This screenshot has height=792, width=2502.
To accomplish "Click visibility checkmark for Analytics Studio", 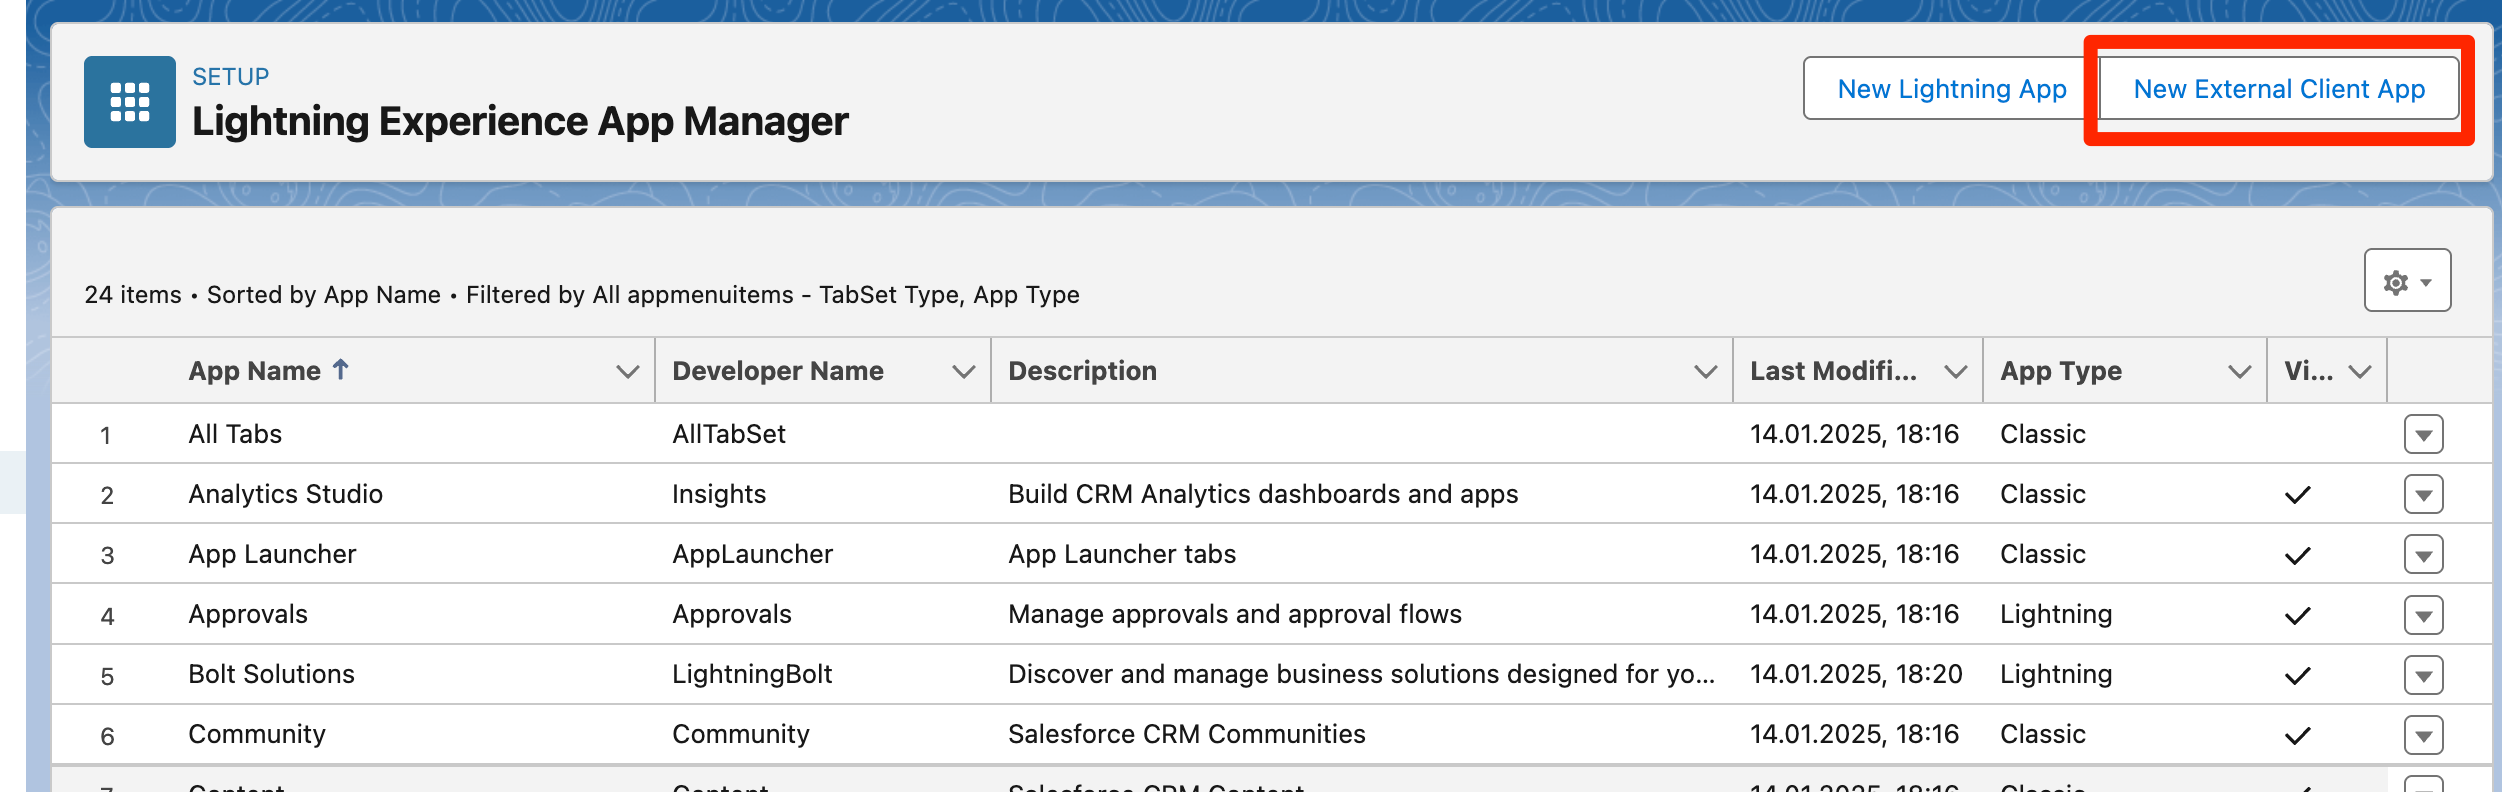I will pos(2297,495).
